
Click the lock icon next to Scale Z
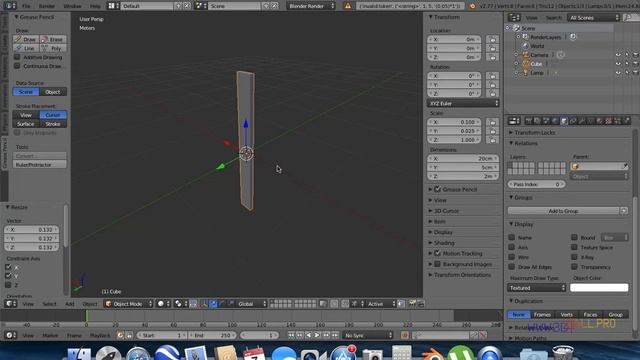pos(493,140)
